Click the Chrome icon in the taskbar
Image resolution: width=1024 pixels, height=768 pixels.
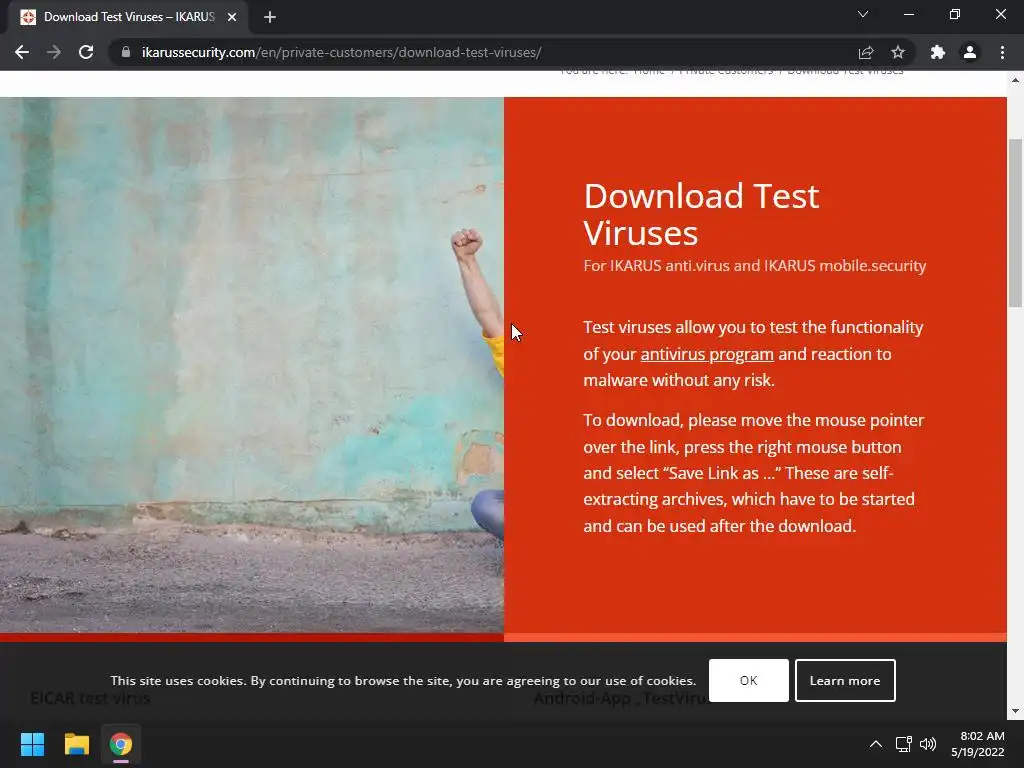(121, 744)
